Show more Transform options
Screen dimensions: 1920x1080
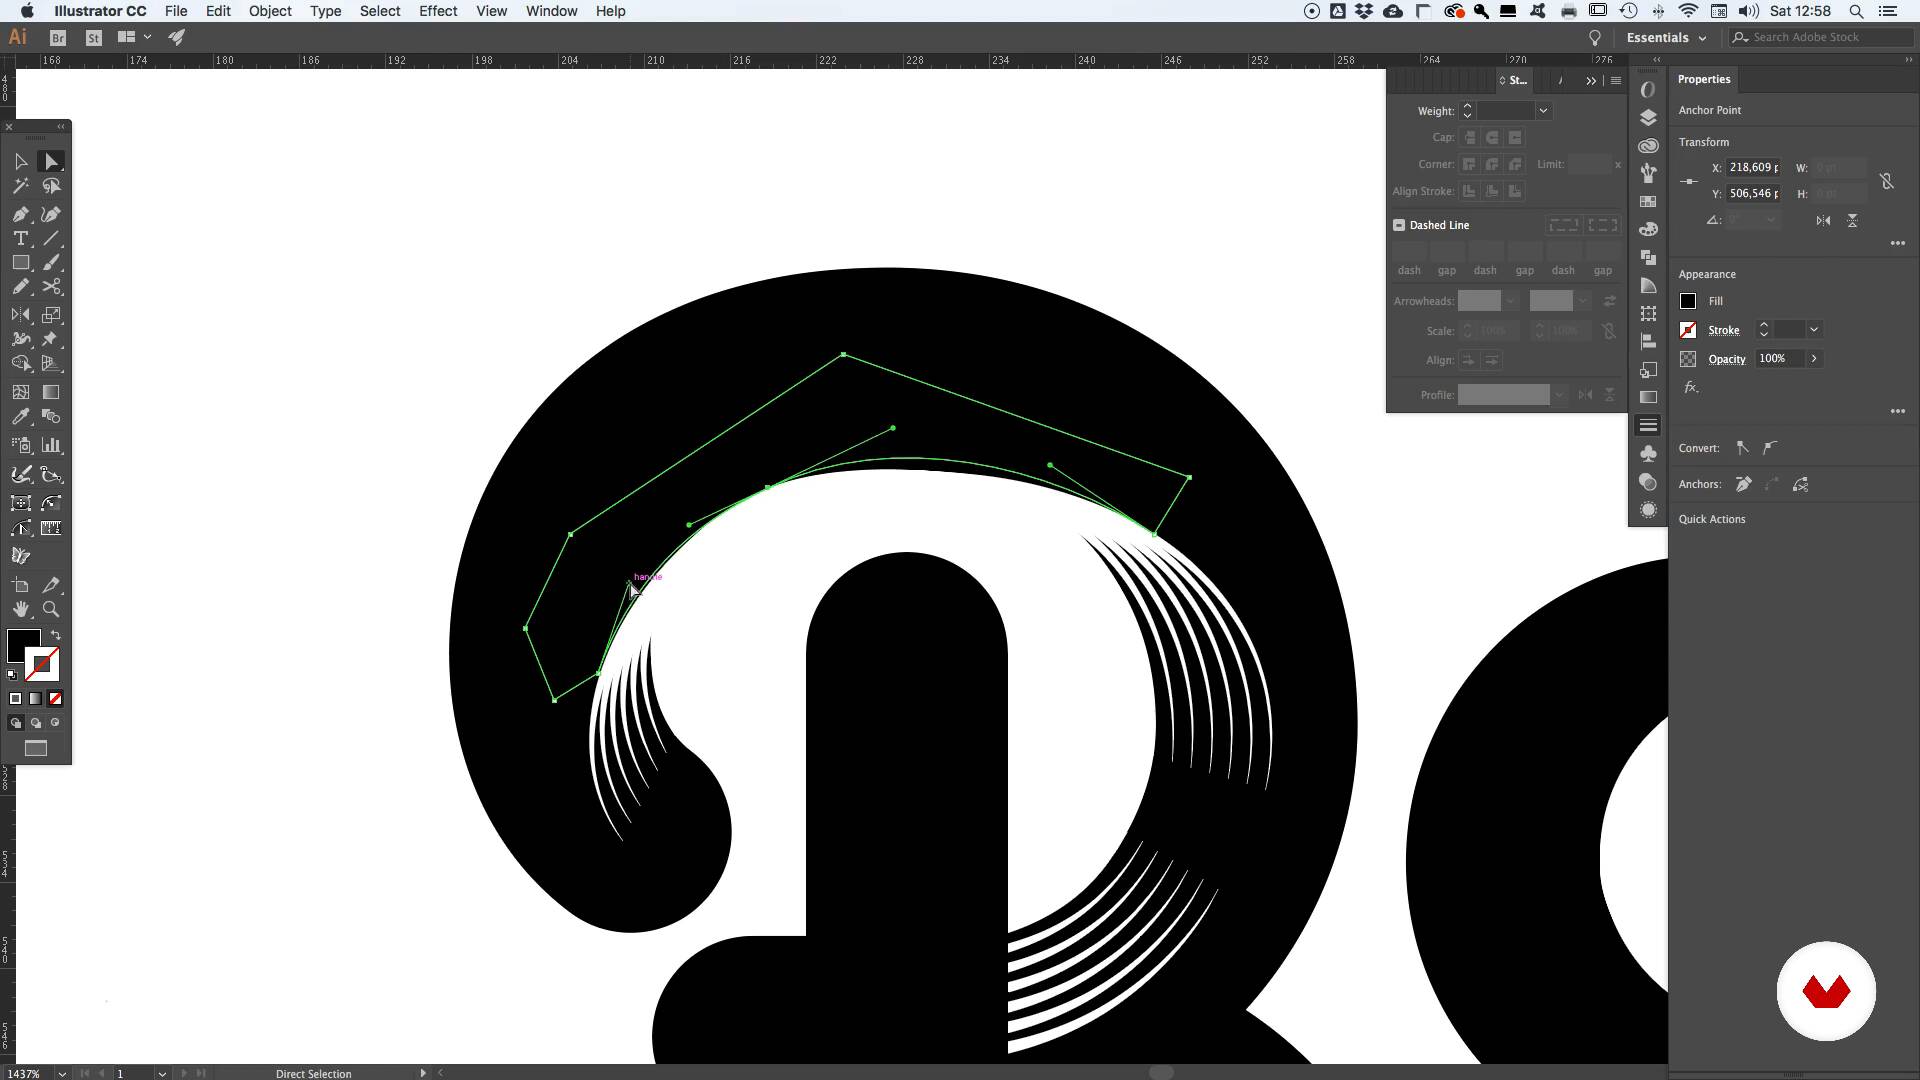pos(1897,243)
